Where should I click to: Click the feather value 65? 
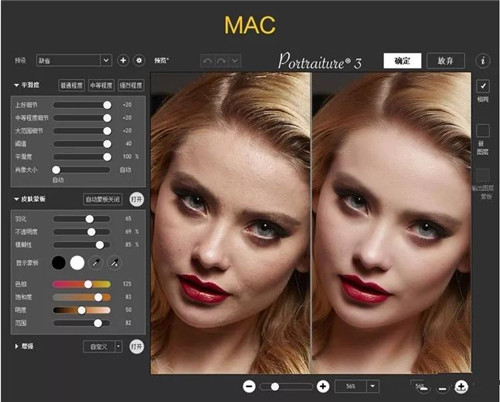pos(128,219)
